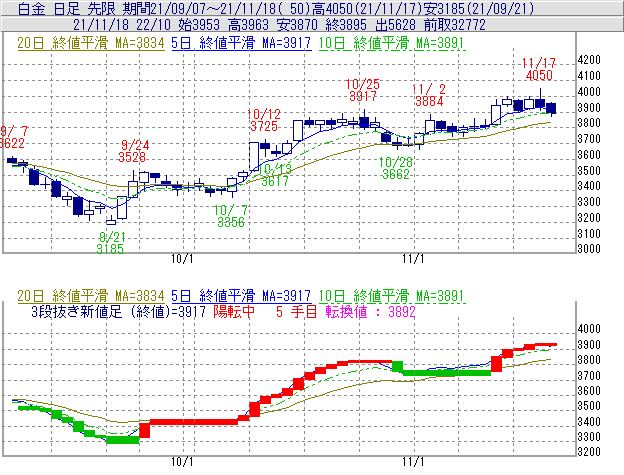Screen dimensions: 624x475
Task: Click the 陽転中 status text
Action: (x=234, y=311)
